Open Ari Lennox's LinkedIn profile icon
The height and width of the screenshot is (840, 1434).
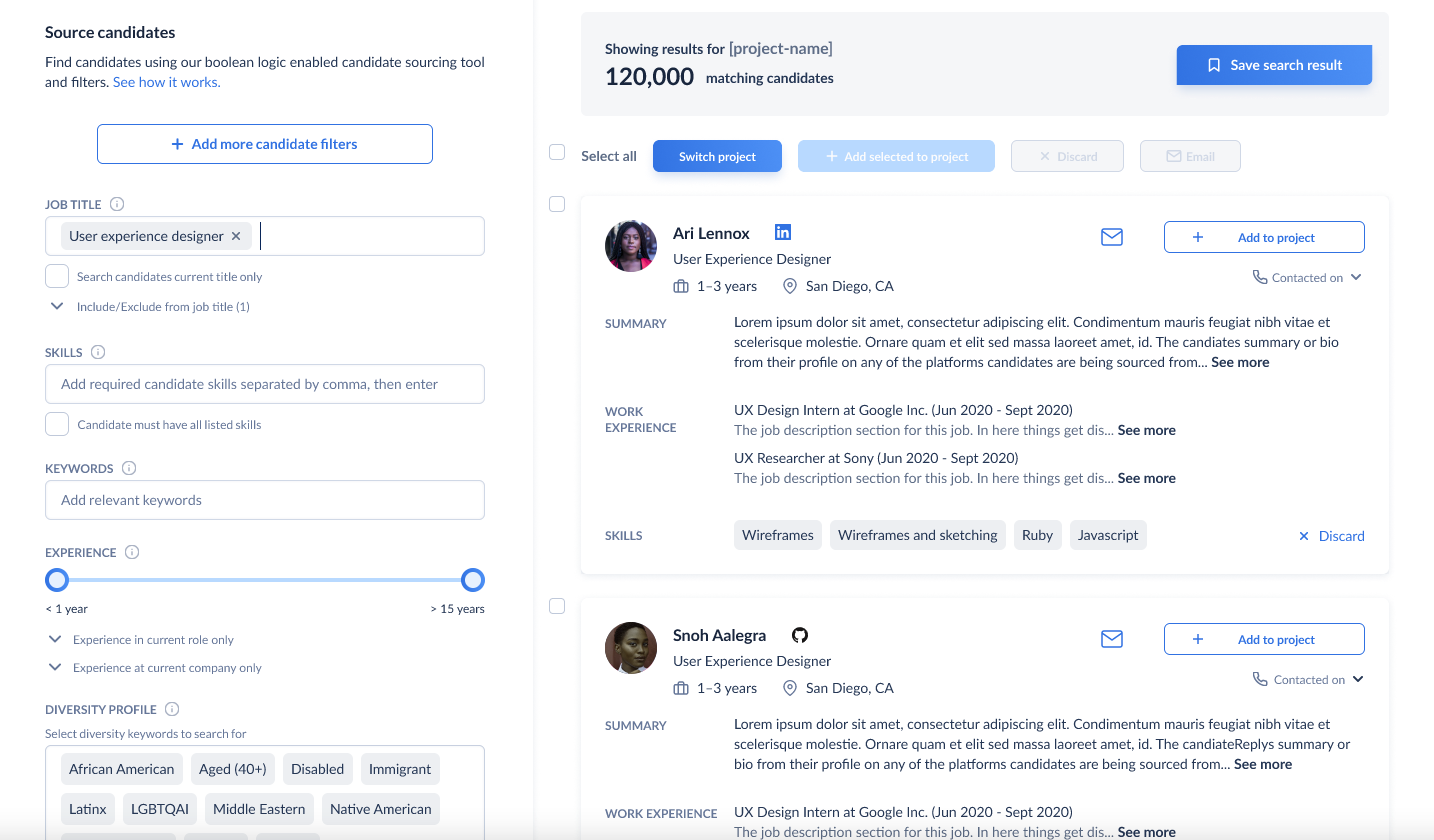783,232
